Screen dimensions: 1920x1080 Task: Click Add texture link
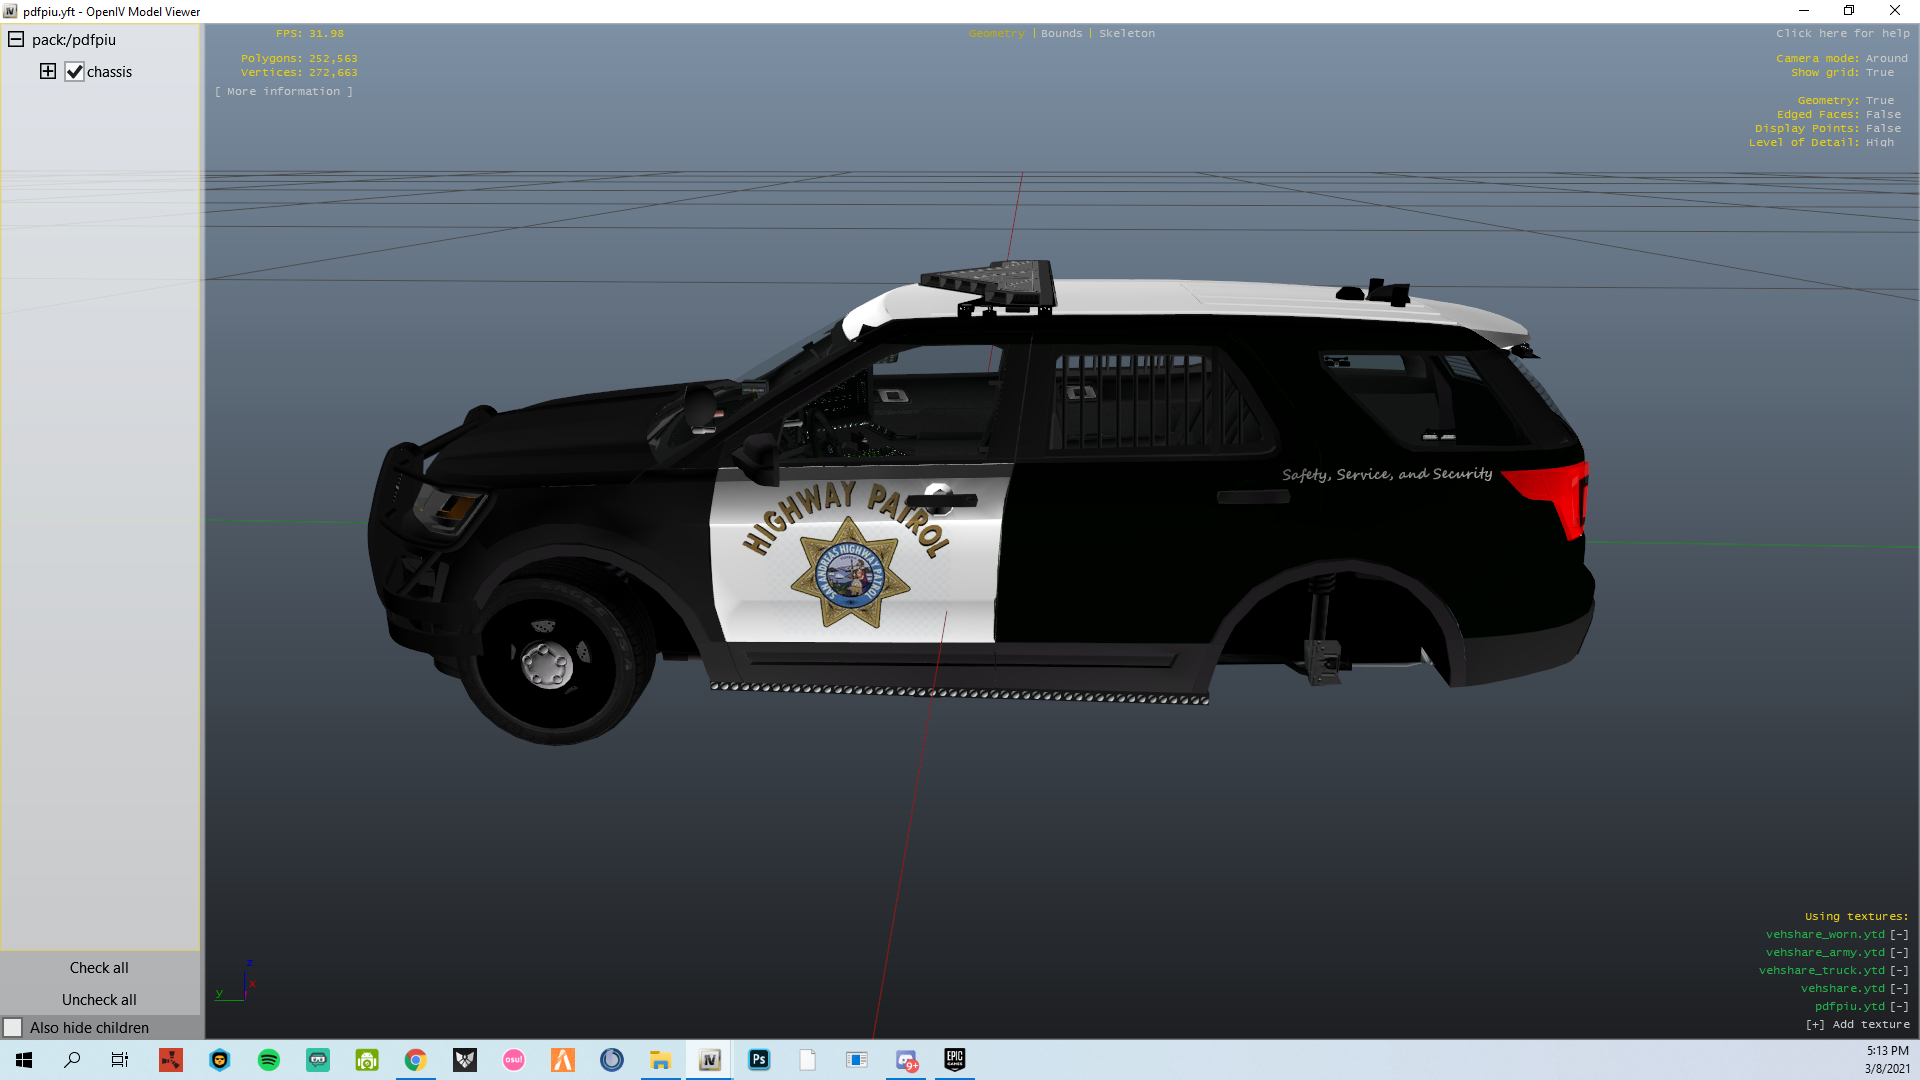coord(1858,1025)
